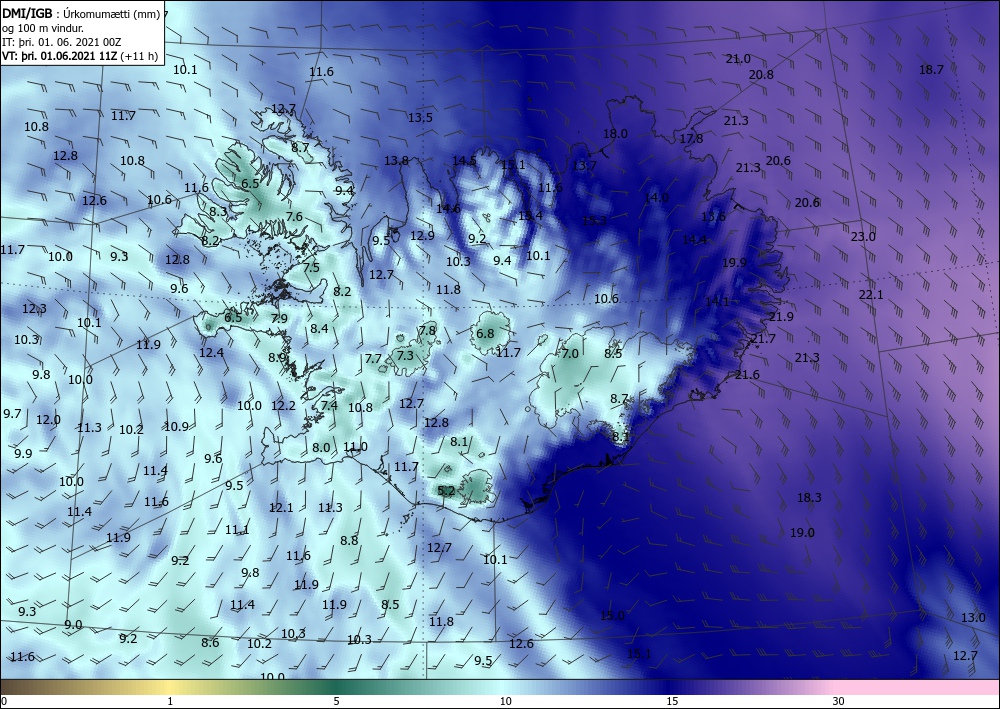Click the 21.6 value on the southeast coast
The height and width of the screenshot is (709, 1000).
747,374
